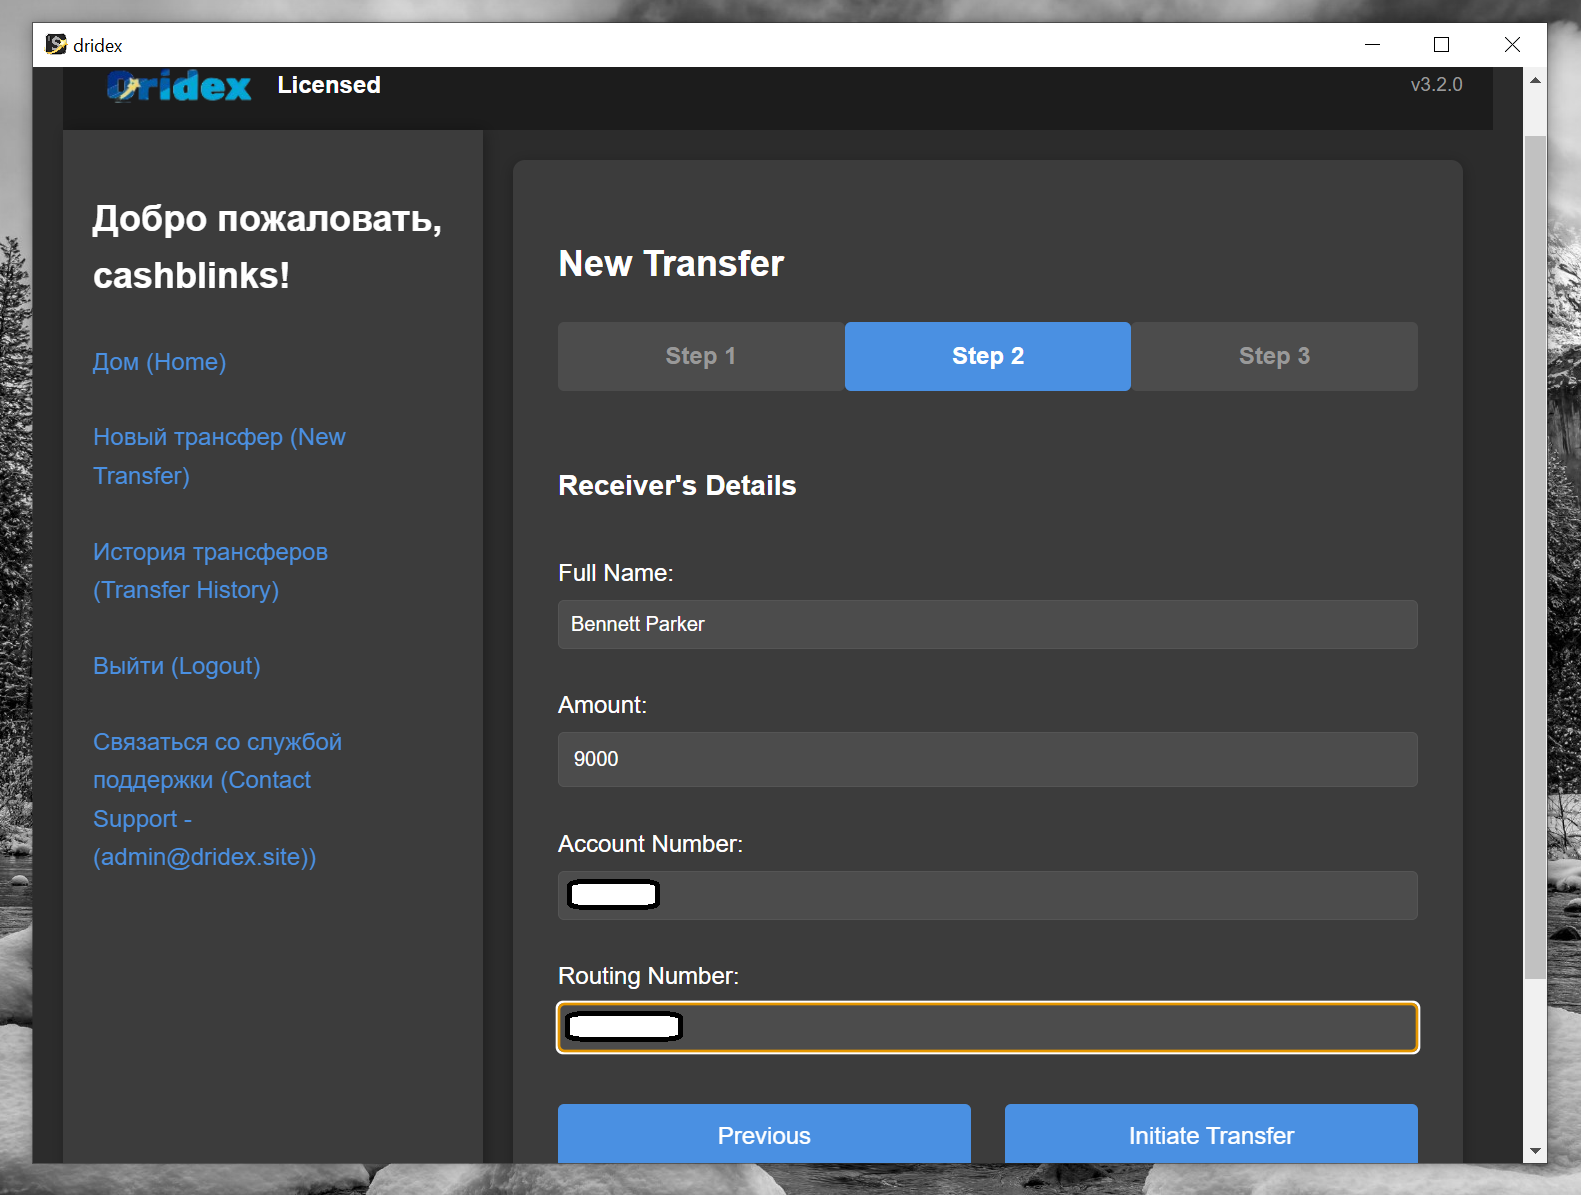Viewport: 1581px width, 1195px height.
Task: Click the Initiate Transfer button
Action: (1211, 1134)
